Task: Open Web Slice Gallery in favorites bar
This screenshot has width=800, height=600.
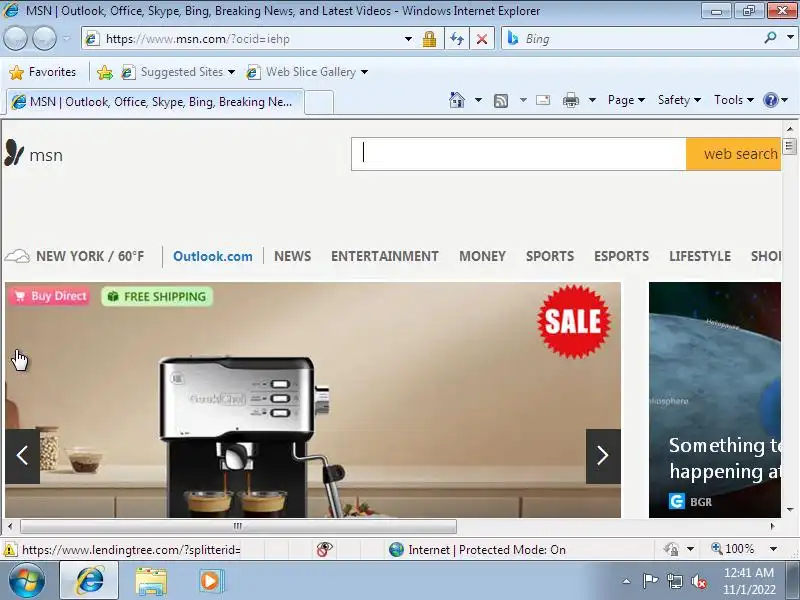Action: point(307,72)
